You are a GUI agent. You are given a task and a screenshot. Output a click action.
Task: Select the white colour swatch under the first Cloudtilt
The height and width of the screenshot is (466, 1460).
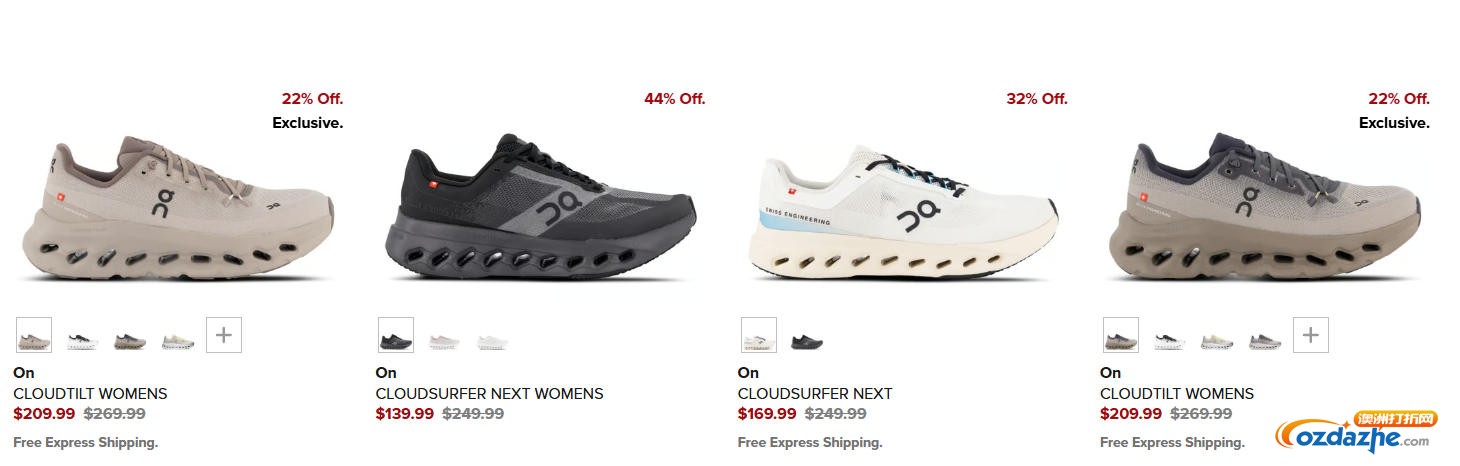83,341
